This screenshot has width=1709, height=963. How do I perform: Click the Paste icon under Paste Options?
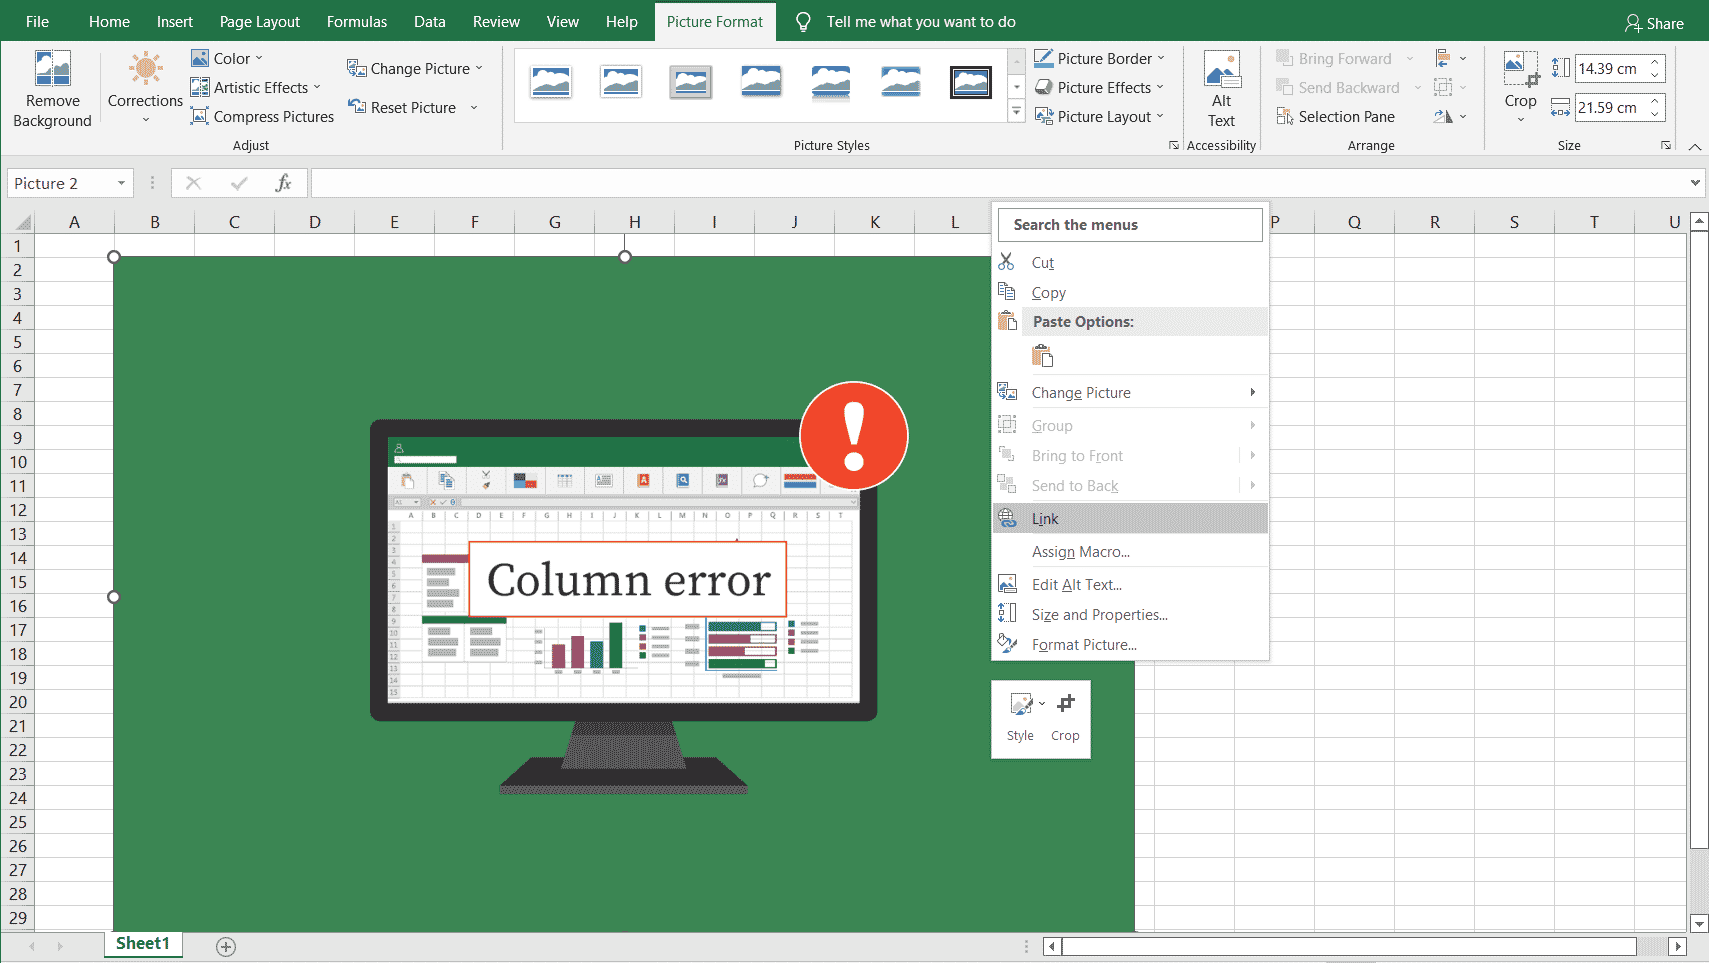pyautogui.click(x=1042, y=356)
